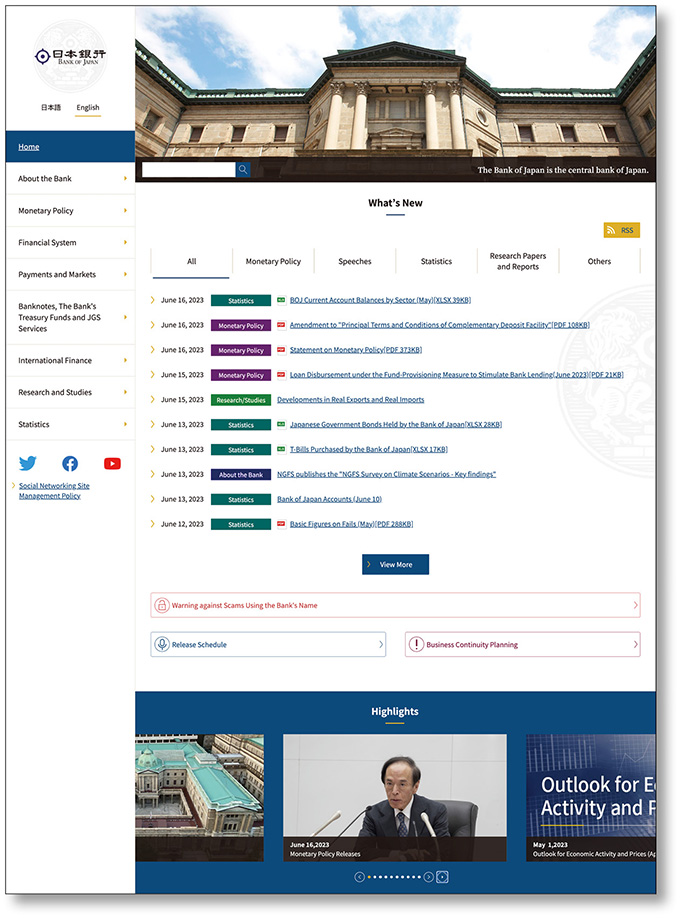Click the Bank of Japan logo
The width and height of the screenshot is (680, 918).
tap(70, 56)
